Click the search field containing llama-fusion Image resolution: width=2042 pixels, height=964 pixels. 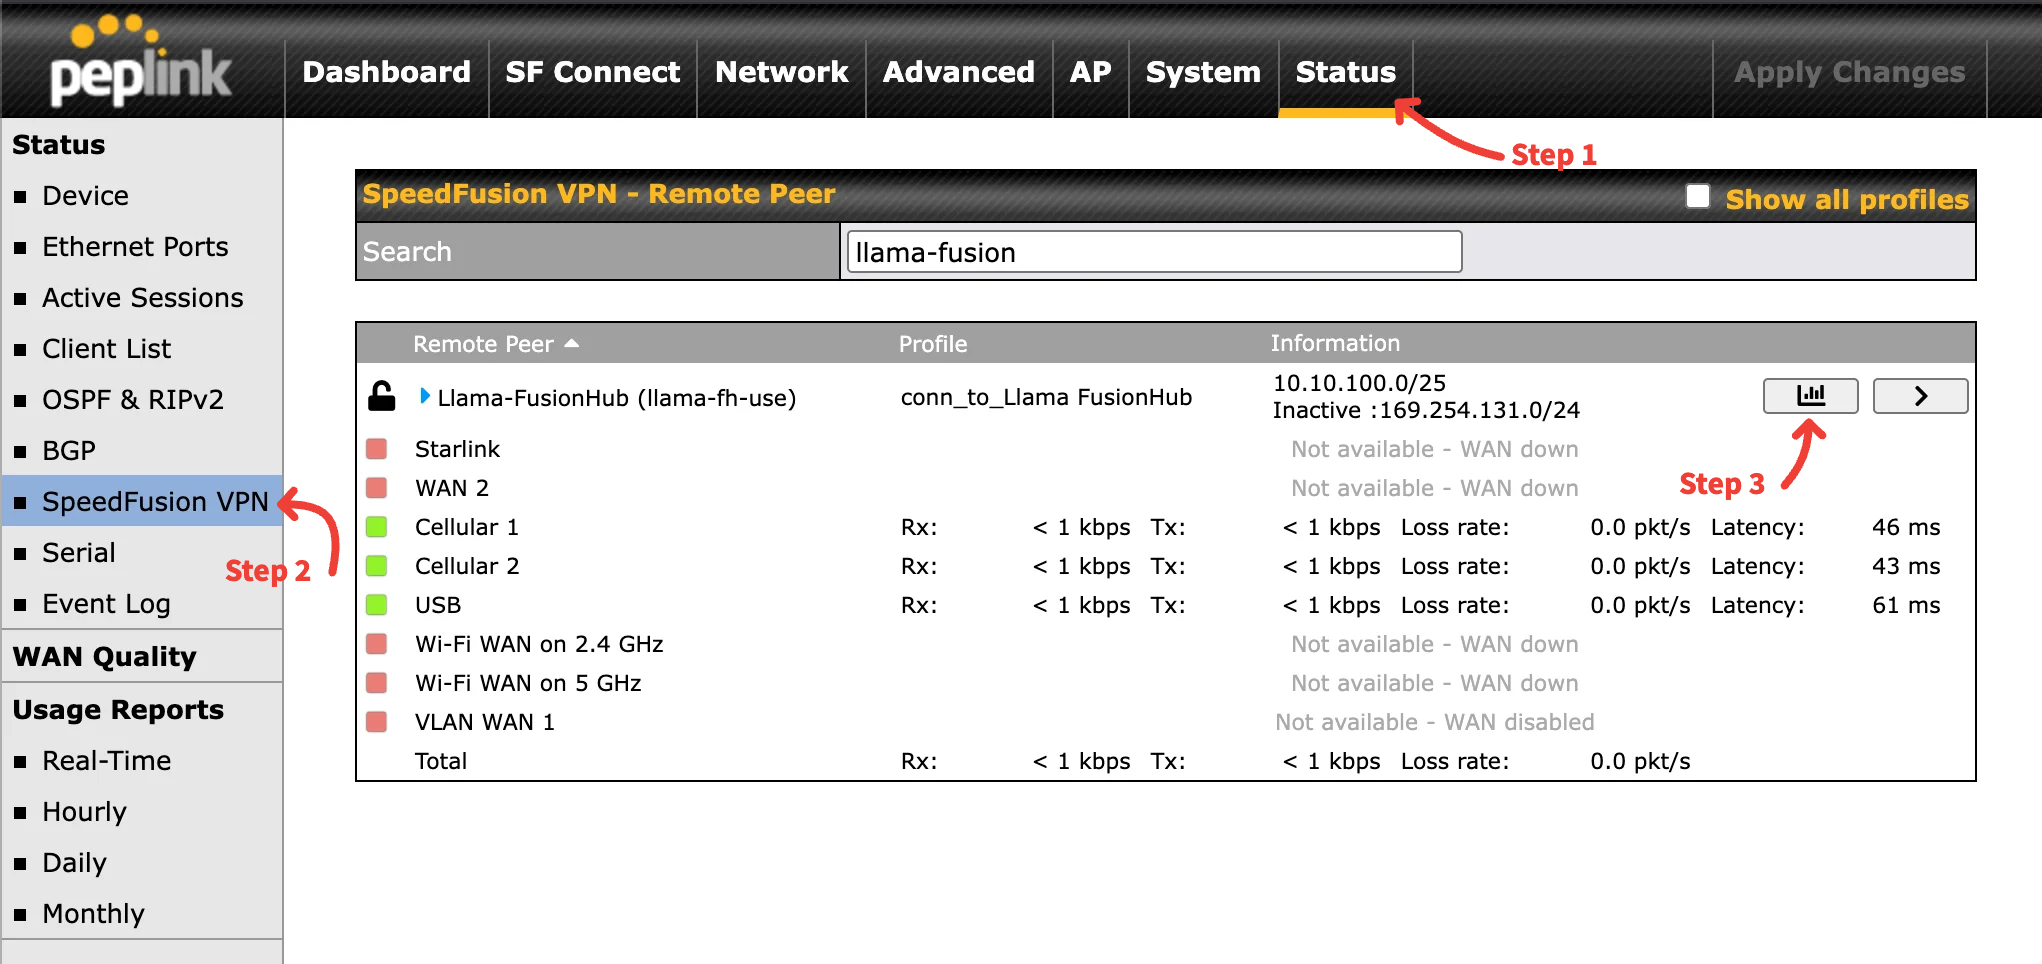(1154, 252)
